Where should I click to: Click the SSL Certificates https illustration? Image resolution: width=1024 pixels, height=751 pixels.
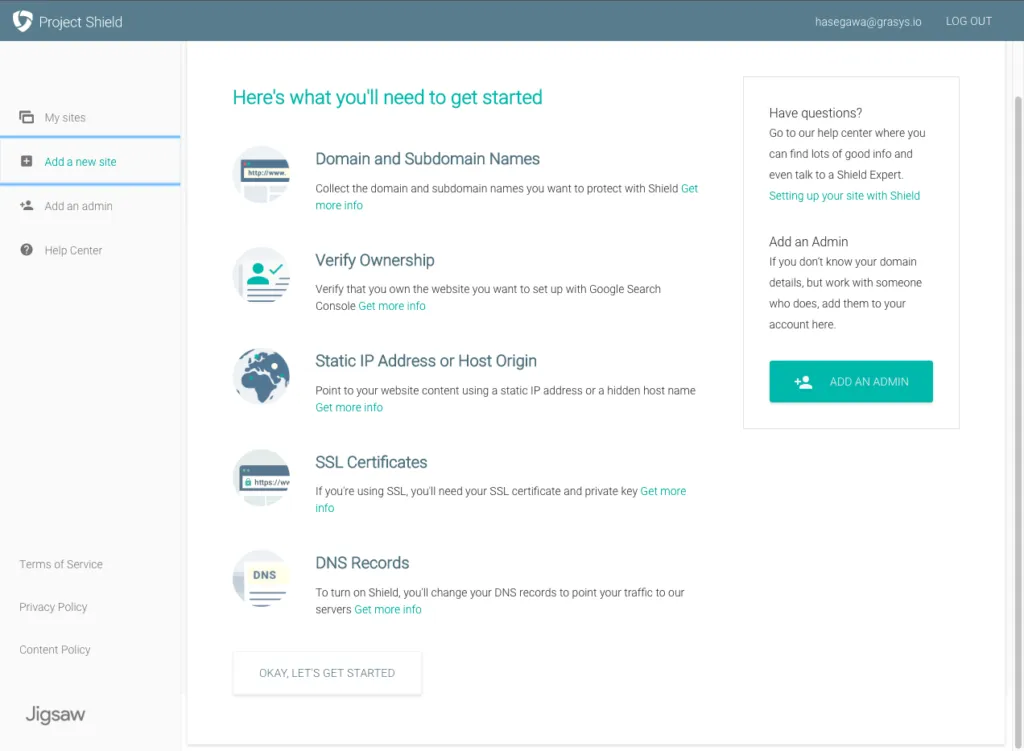[x=261, y=477]
